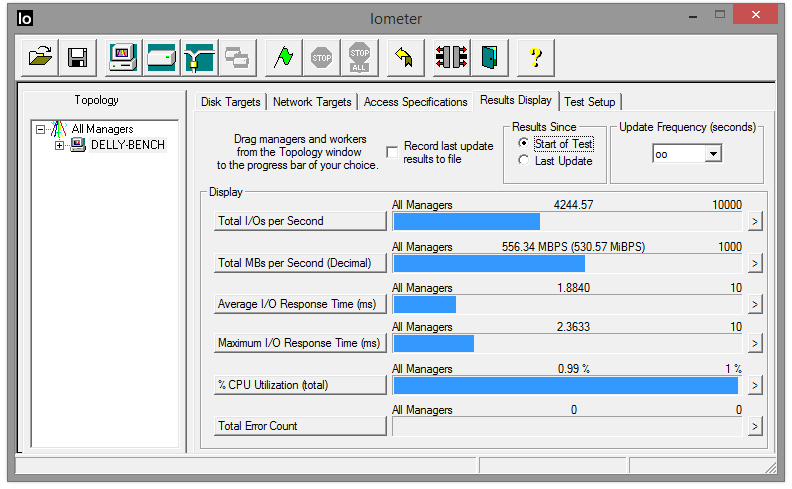Select Start of Test radio button
The height and width of the screenshot is (489, 792).
pyautogui.click(x=524, y=143)
